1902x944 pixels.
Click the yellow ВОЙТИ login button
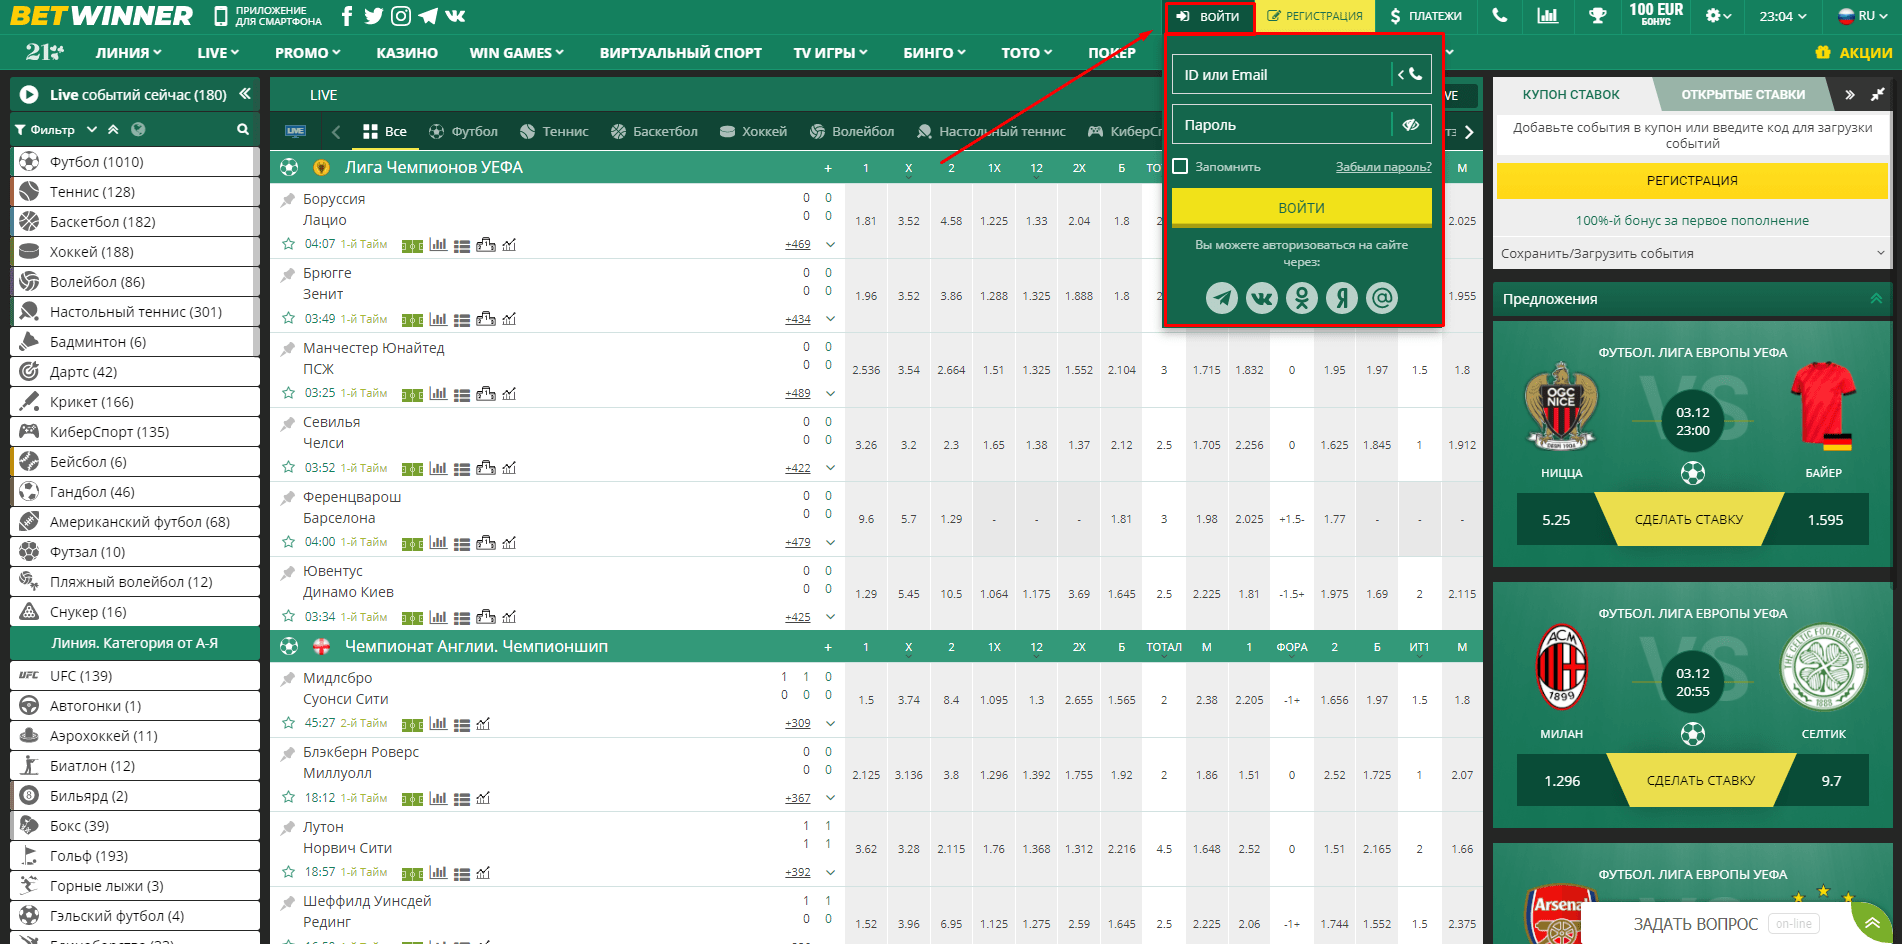[1301, 207]
